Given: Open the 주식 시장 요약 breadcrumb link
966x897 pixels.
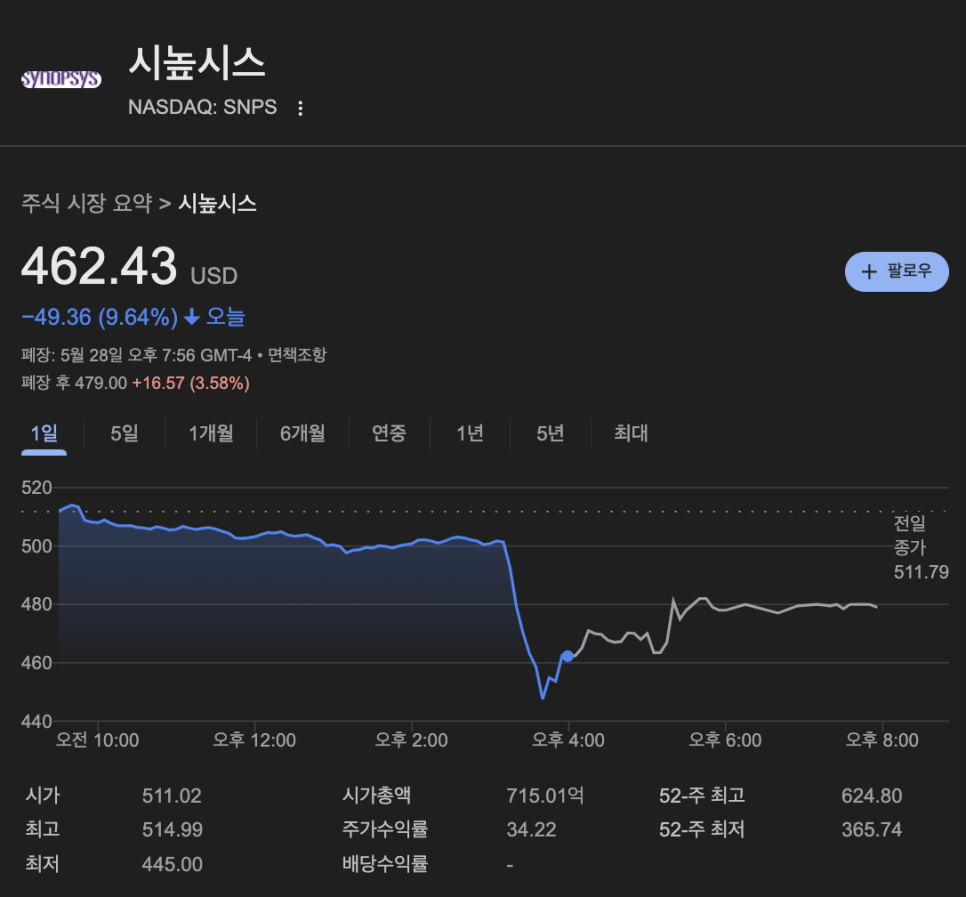Looking at the screenshot, I should [x=87, y=203].
